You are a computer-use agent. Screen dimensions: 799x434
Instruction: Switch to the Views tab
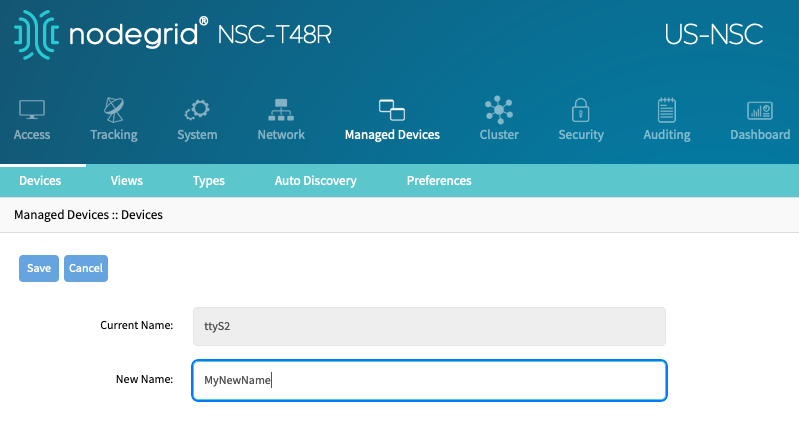pos(126,181)
